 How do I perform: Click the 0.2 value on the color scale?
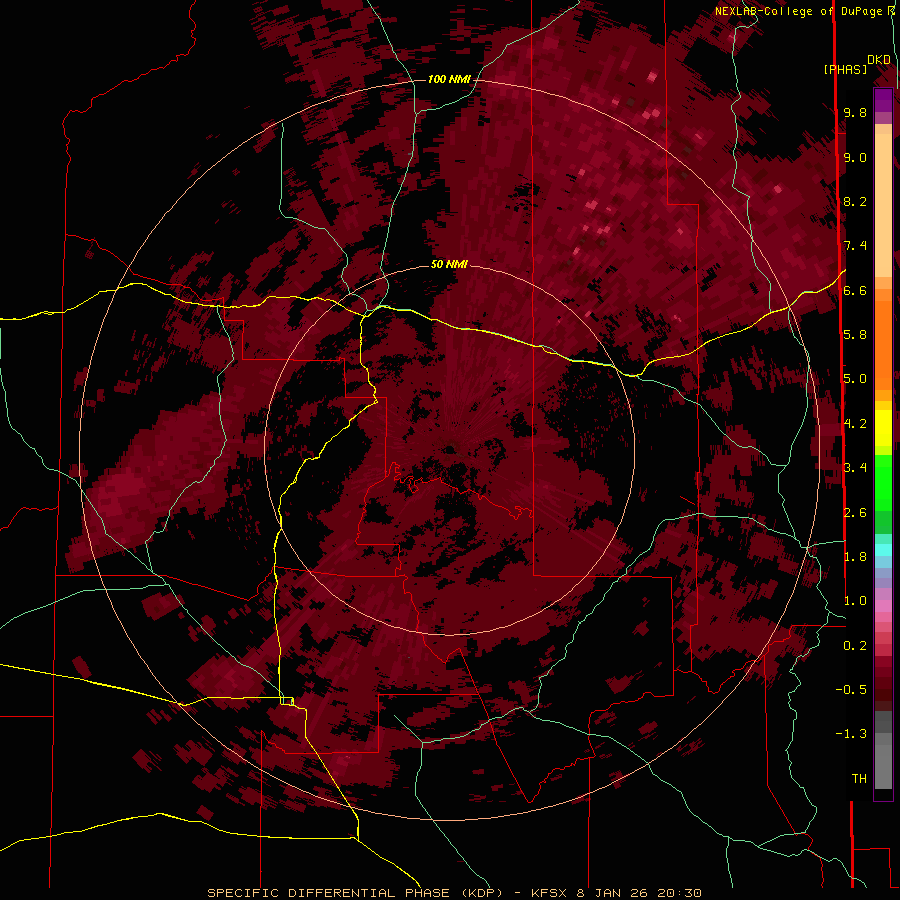(855, 646)
